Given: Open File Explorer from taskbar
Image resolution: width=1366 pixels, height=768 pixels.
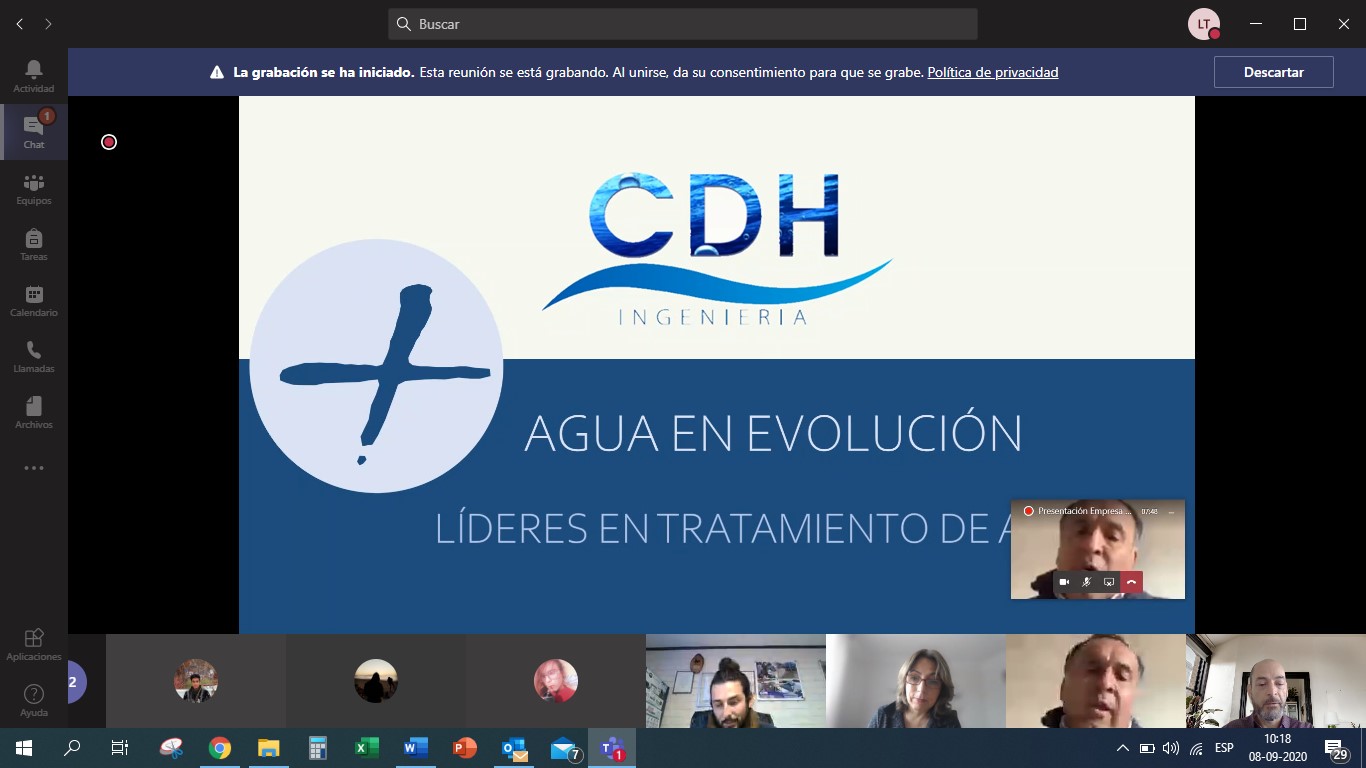Looking at the screenshot, I should [269, 748].
